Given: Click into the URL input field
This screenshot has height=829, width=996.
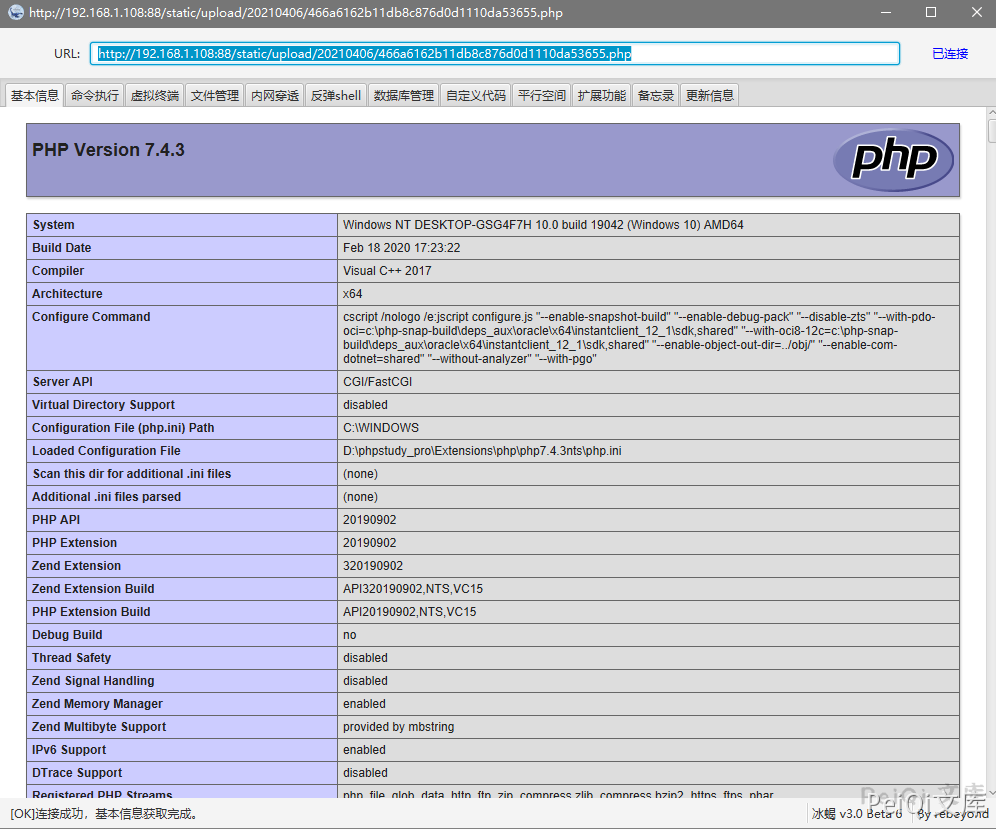Looking at the screenshot, I should [x=494, y=53].
